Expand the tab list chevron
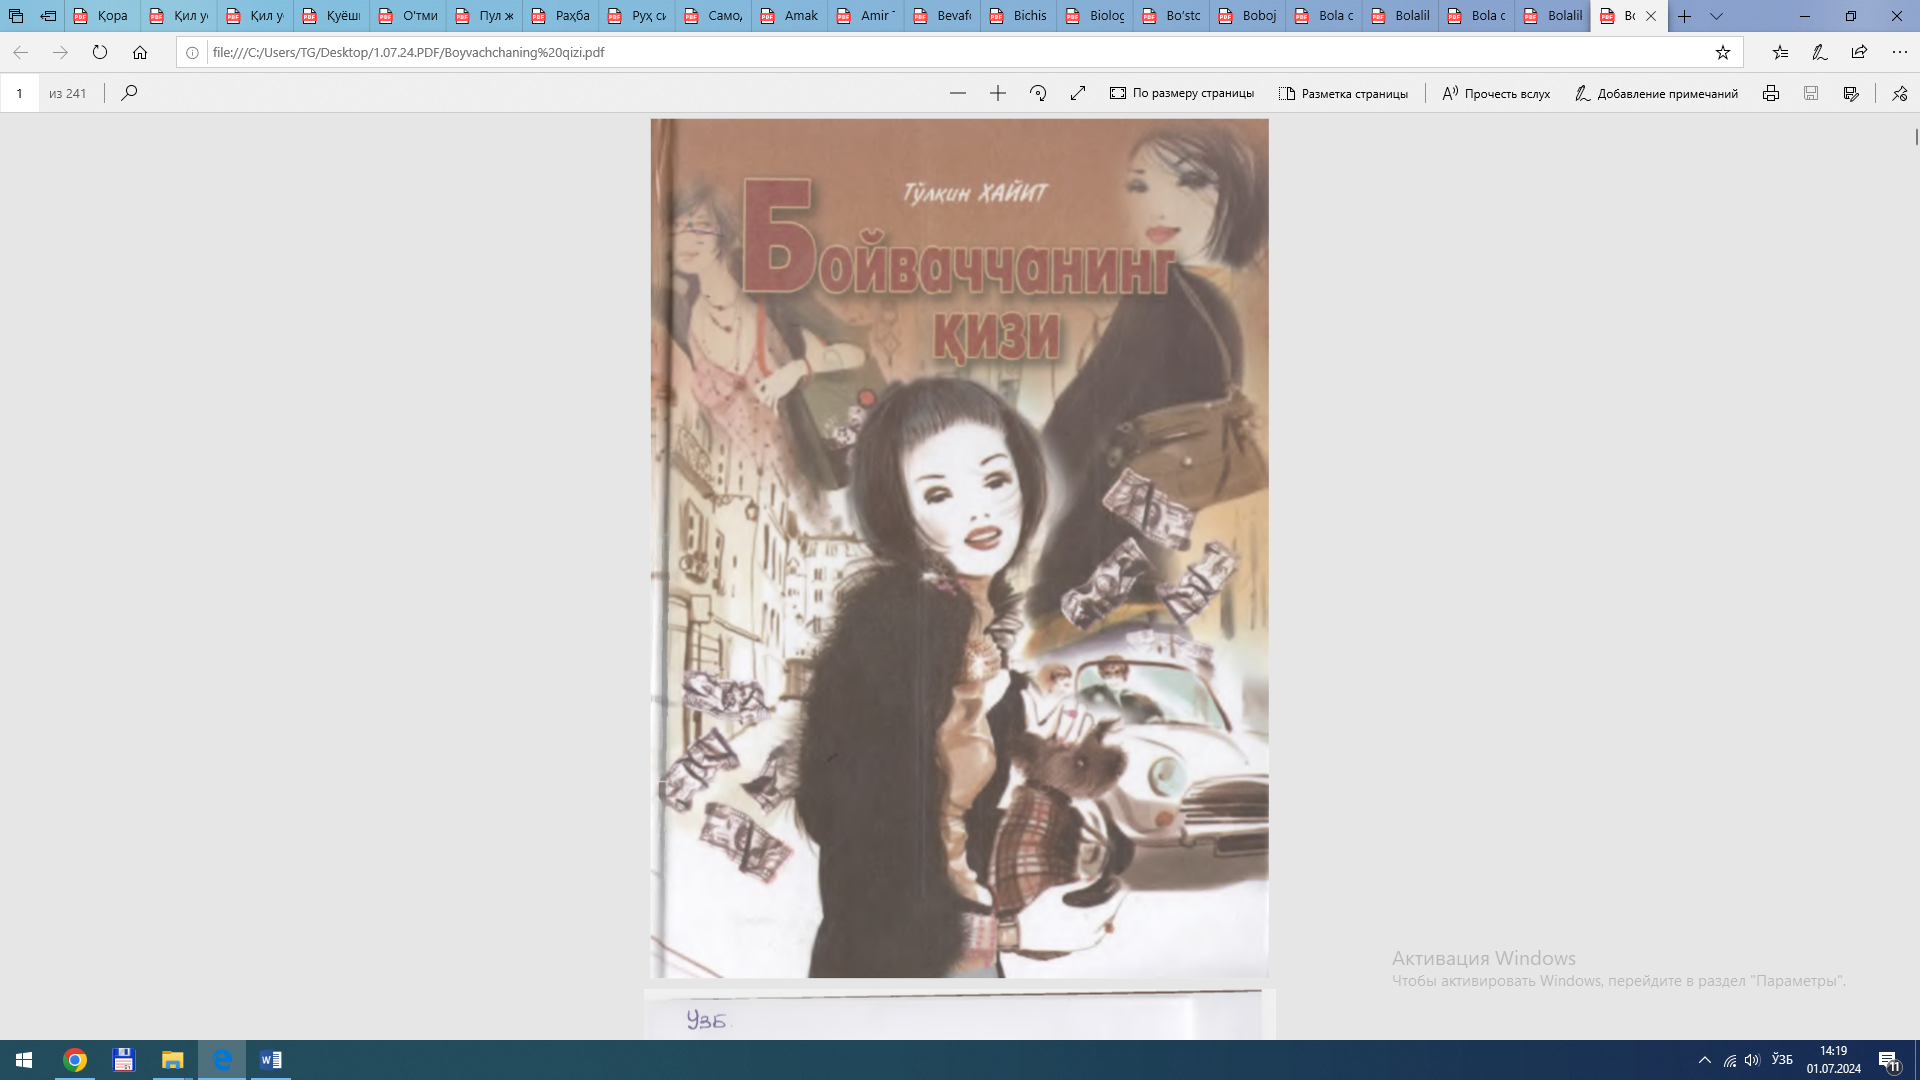Image resolution: width=1920 pixels, height=1080 pixels. click(1716, 16)
